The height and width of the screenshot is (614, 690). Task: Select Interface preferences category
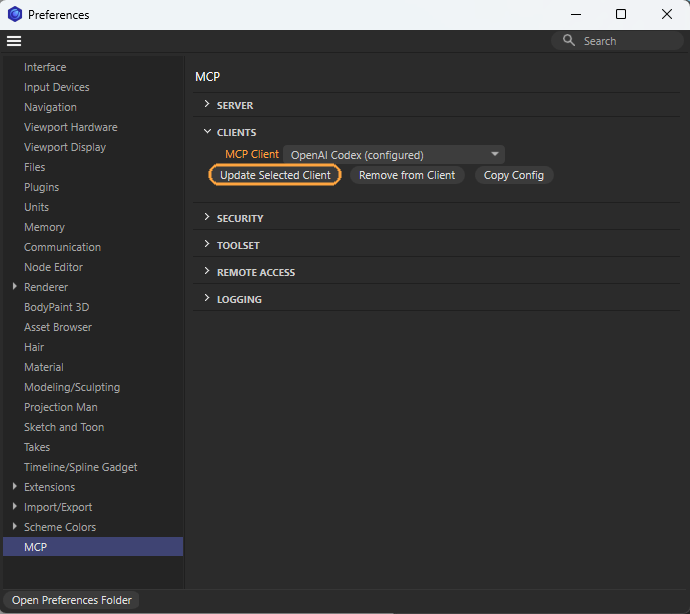45,67
